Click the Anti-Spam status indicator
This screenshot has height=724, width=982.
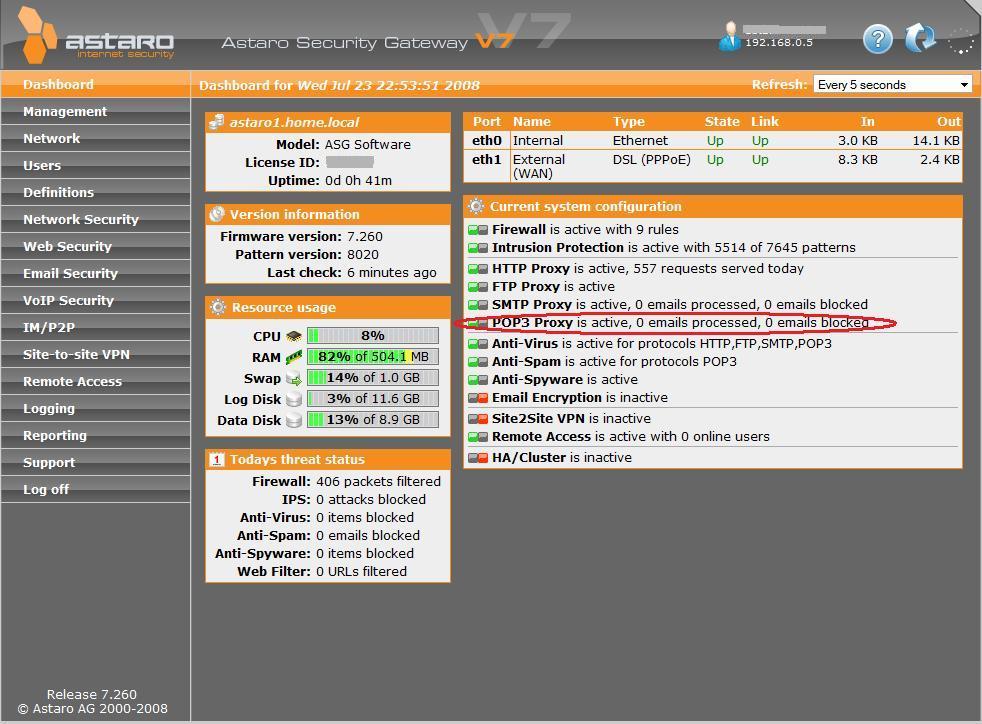[478, 362]
